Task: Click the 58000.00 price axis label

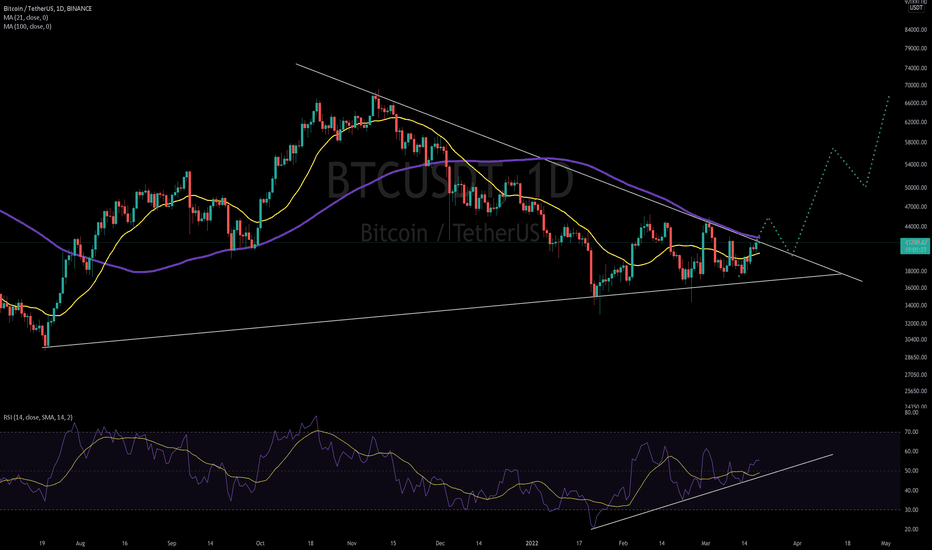Action: click(915, 143)
